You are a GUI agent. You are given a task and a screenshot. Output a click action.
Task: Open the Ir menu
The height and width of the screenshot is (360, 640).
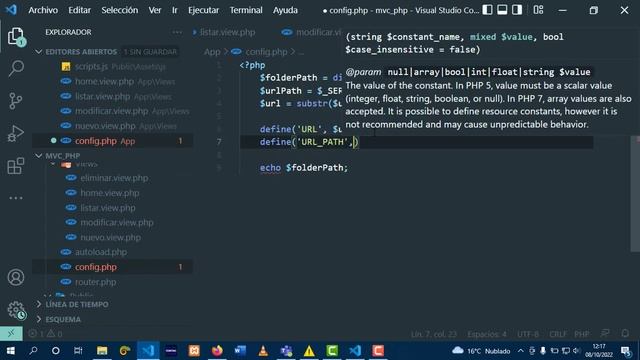(x=175, y=10)
